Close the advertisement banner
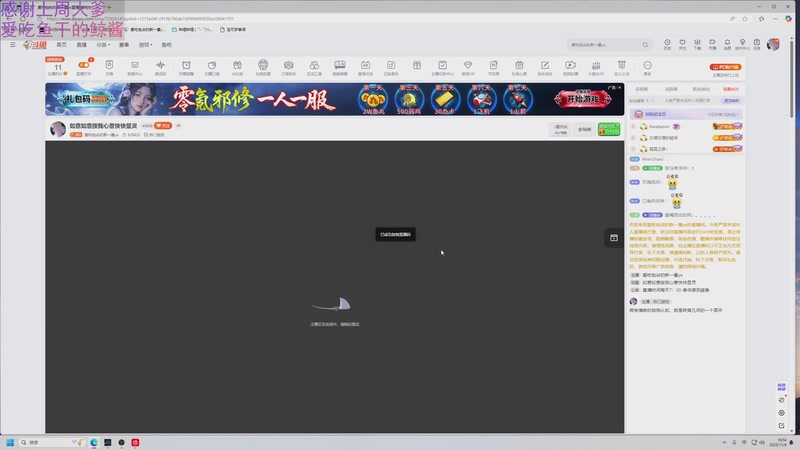This screenshot has height=450, width=800. (x=619, y=88)
